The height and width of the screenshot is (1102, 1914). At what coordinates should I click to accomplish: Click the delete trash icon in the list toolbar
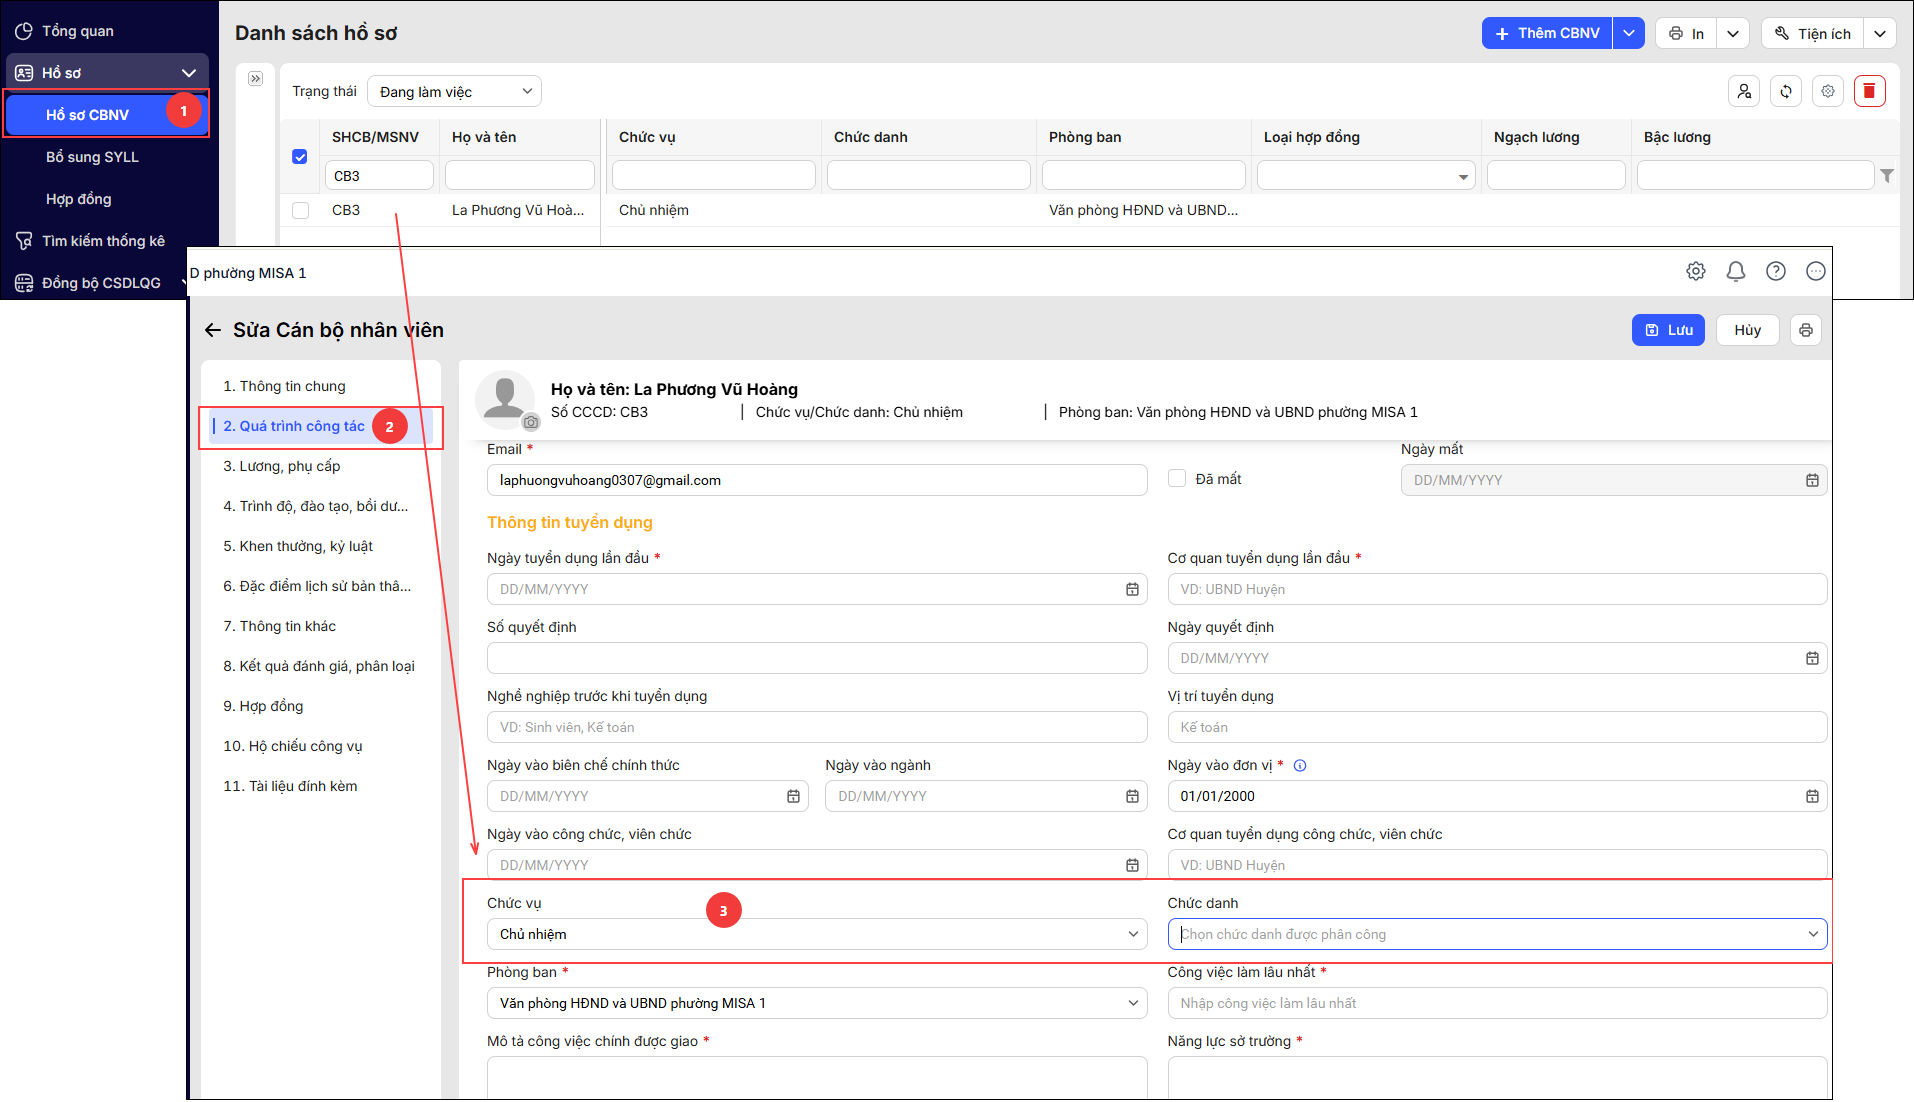(x=1869, y=91)
